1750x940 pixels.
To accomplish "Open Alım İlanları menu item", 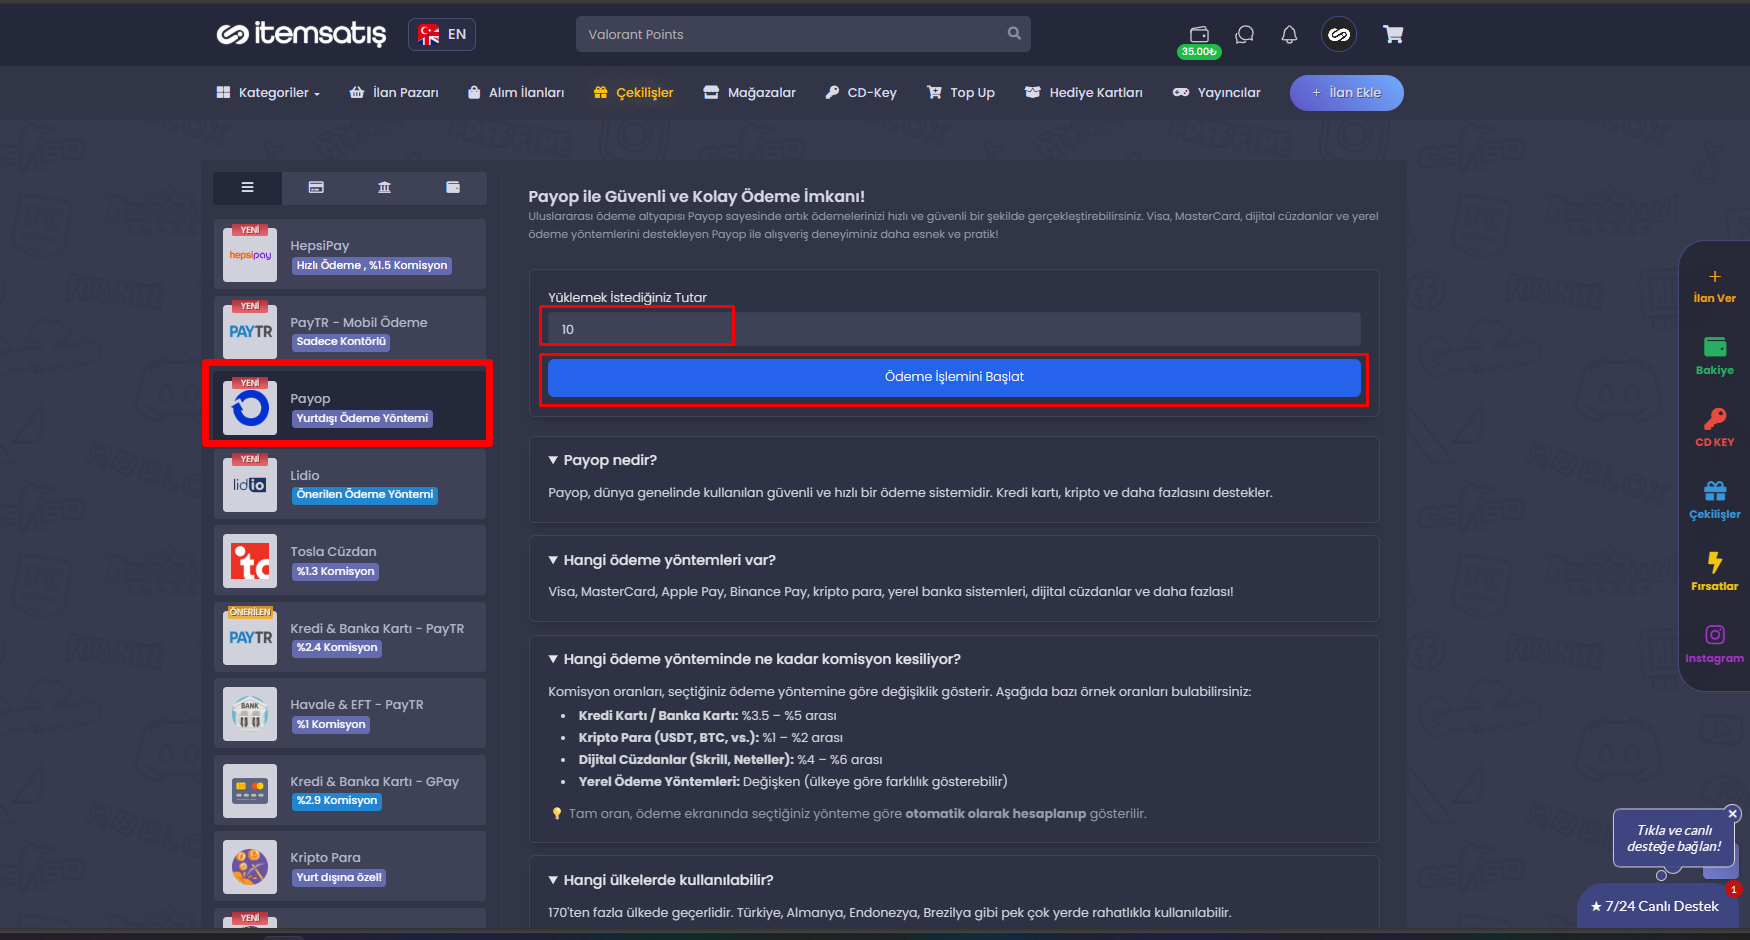I will (516, 93).
